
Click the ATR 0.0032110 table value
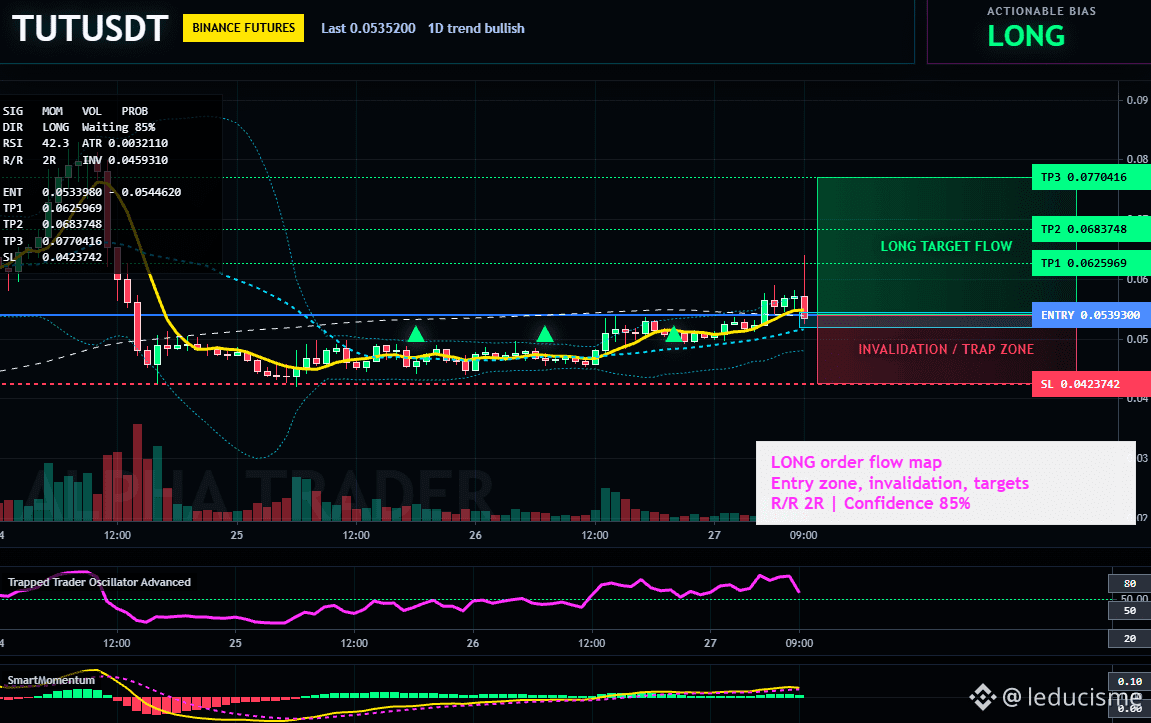tap(125, 143)
